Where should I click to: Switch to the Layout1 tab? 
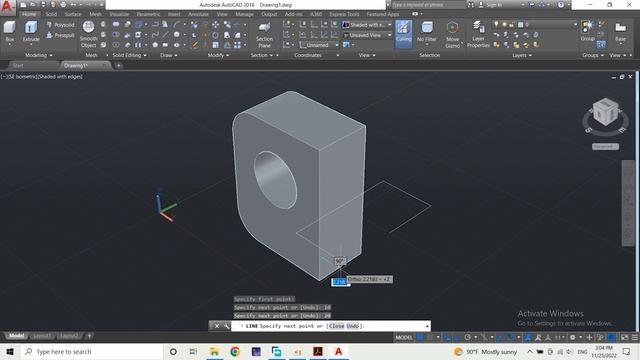42,336
